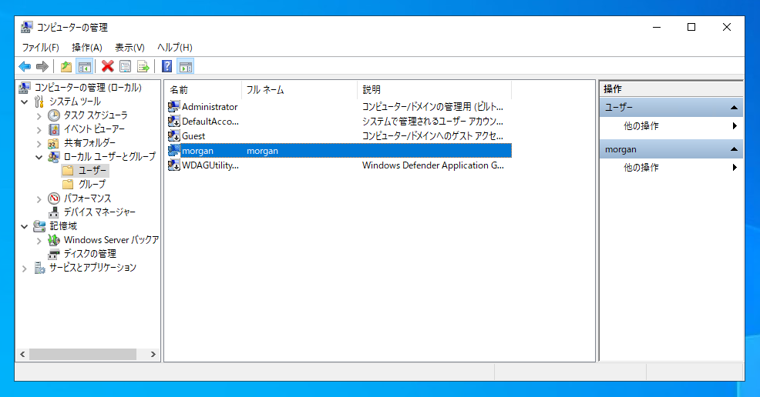760x397 pixels.
Task: Click the パフォーマンス tree icon
Action: click(x=54, y=198)
